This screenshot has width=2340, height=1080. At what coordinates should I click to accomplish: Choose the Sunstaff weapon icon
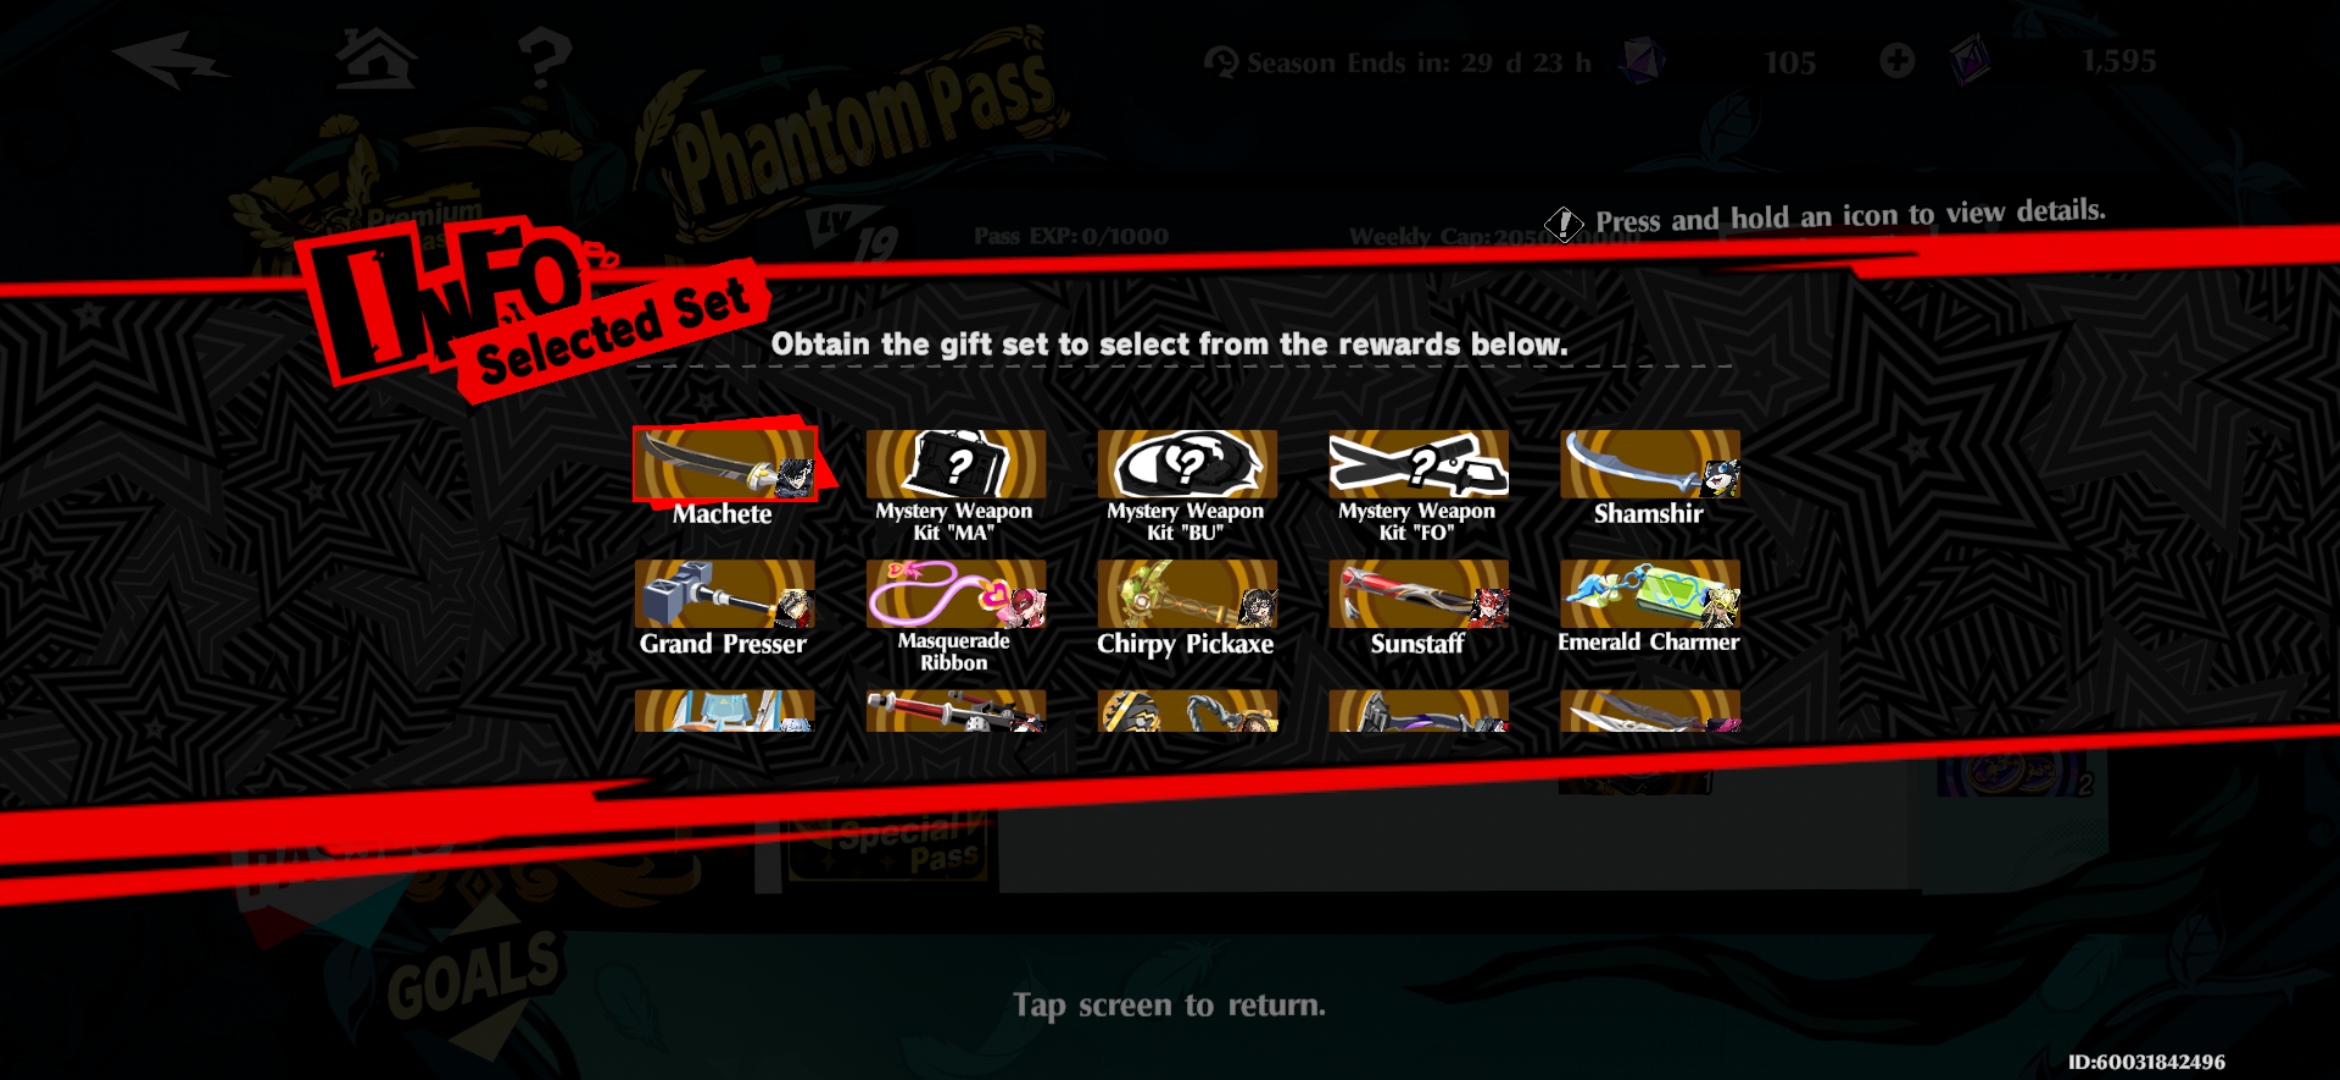click(x=1418, y=594)
